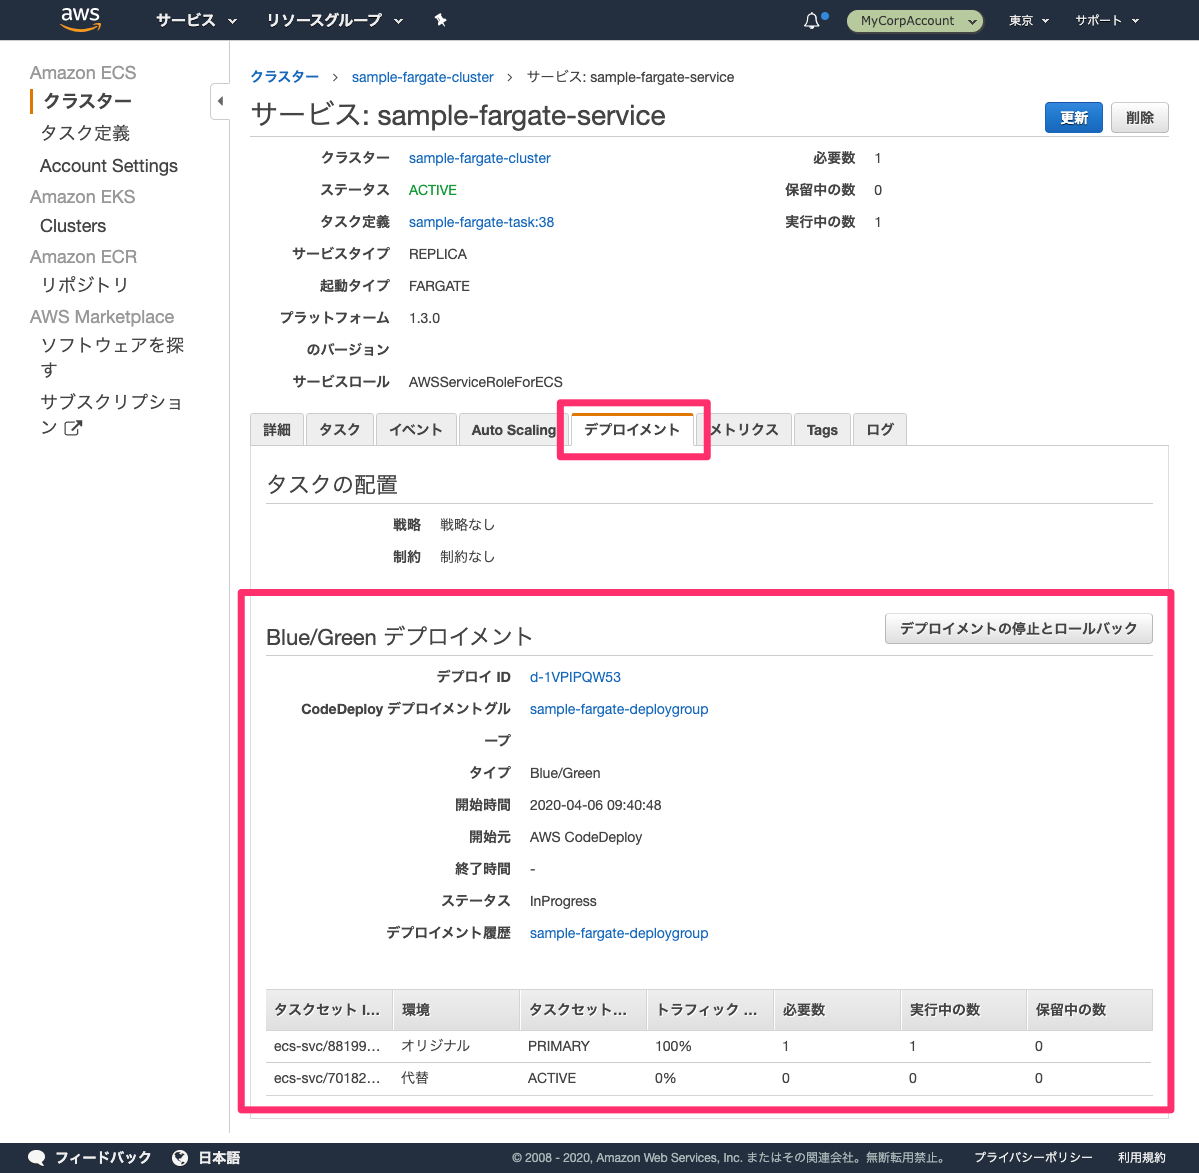This screenshot has height=1173, width=1199.
Task: Switch to the メトリクス tab
Action: click(x=746, y=429)
